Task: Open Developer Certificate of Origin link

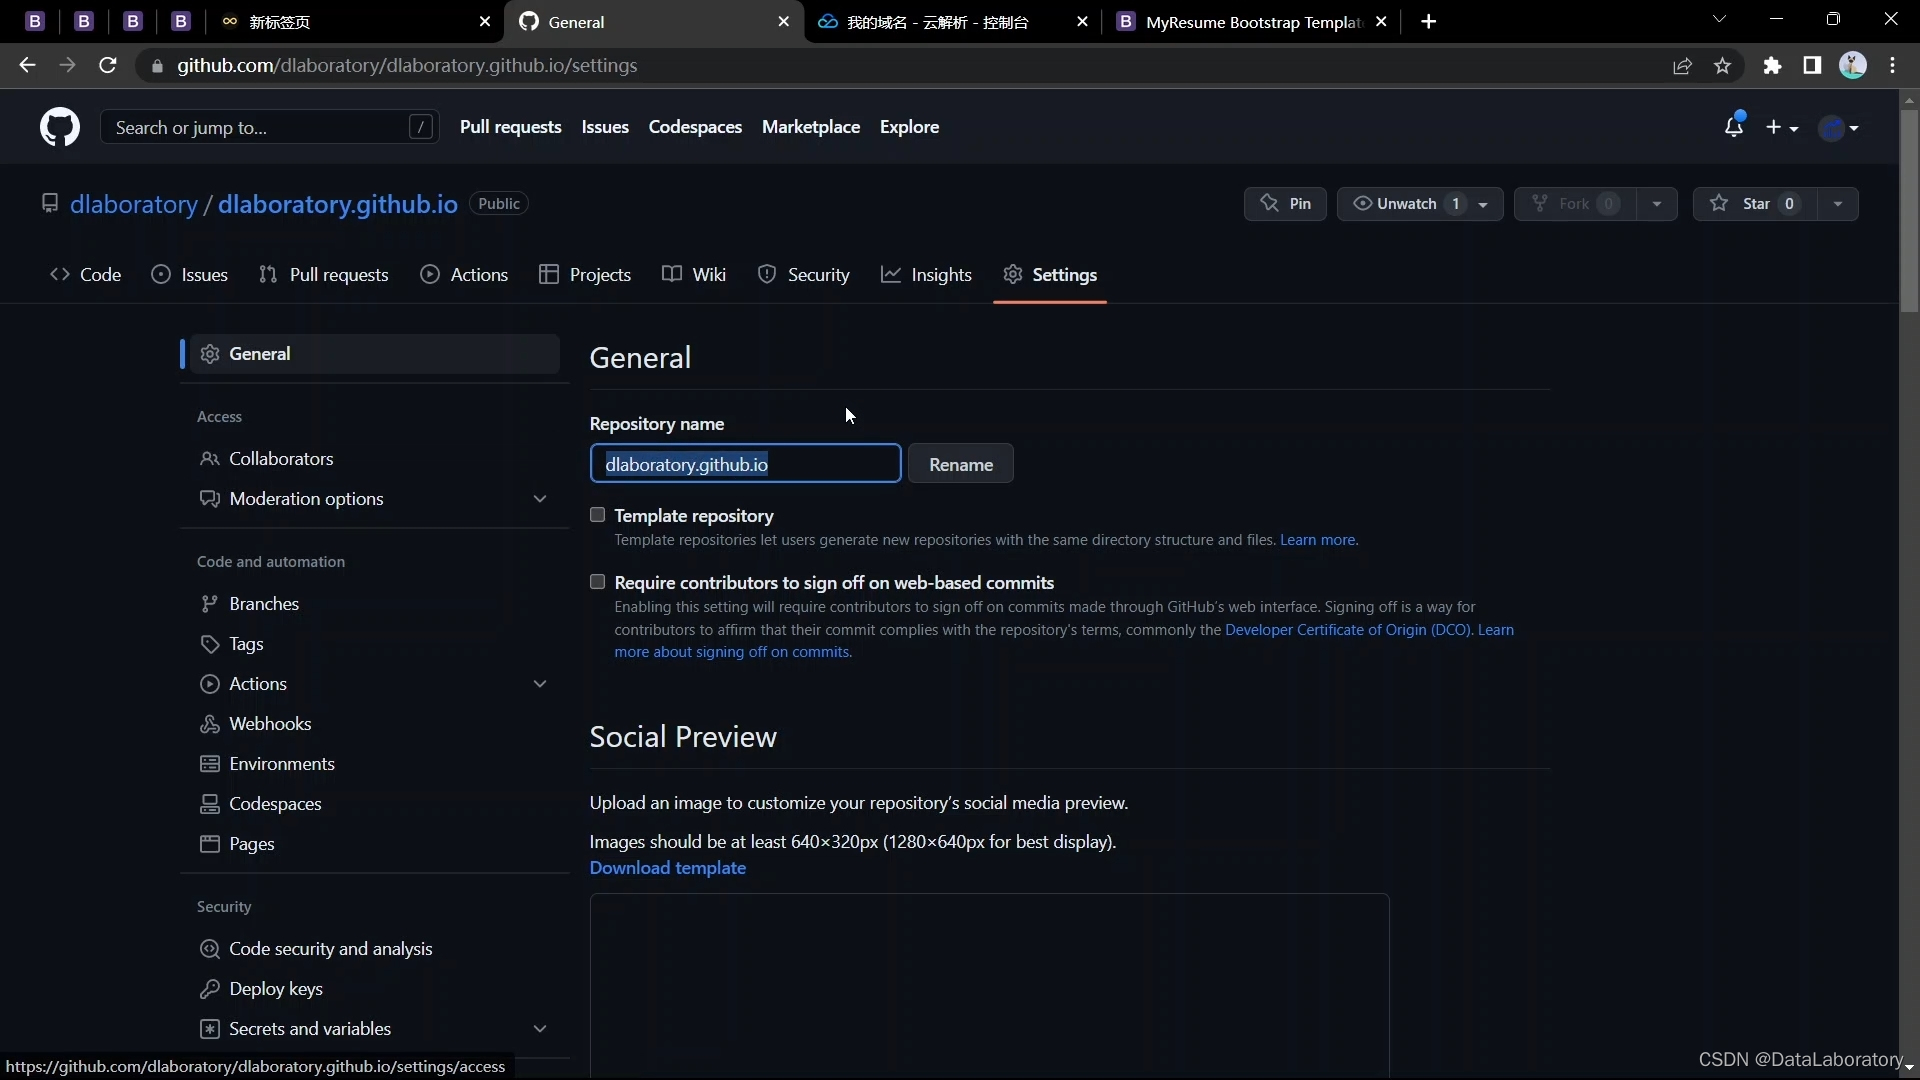Action: (x=1348, y=630)
